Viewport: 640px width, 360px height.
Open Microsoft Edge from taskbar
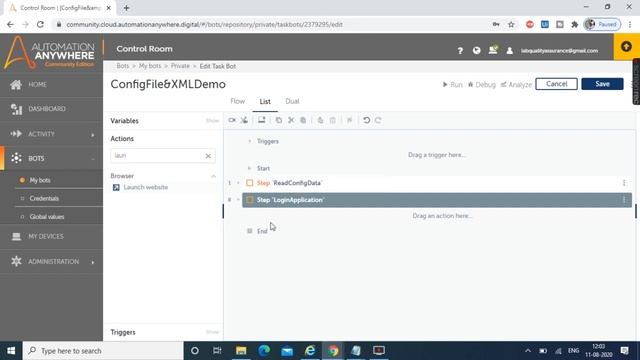pos(264,351)
